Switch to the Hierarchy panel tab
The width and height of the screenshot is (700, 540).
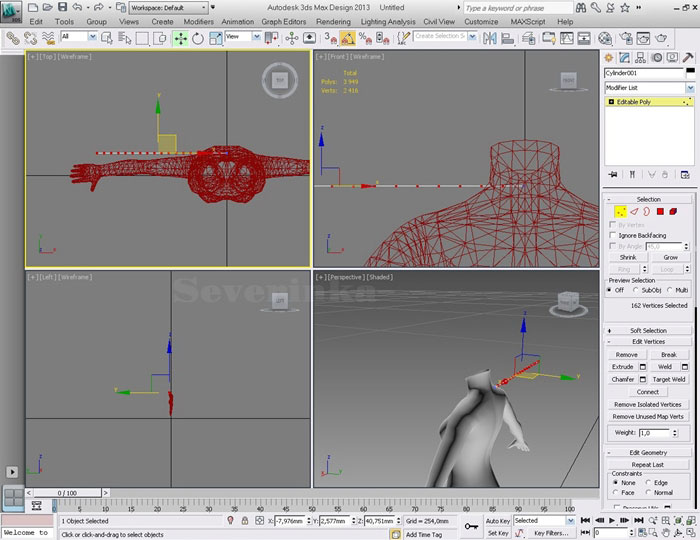point(641,58)
